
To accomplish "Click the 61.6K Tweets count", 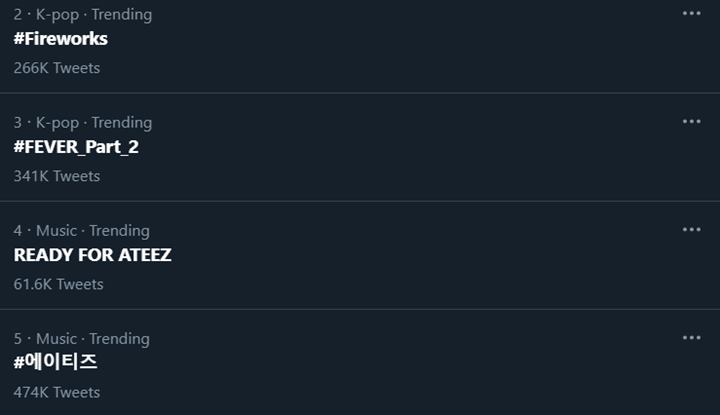I will 59,284.
